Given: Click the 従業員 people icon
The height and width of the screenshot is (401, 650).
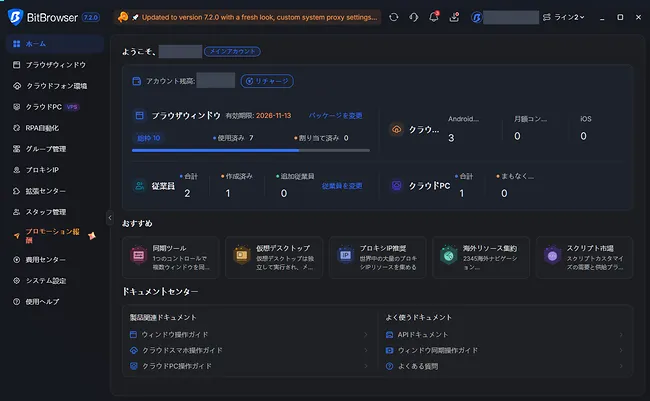Looking at the screenshot, I should click(x=140, y=186).
